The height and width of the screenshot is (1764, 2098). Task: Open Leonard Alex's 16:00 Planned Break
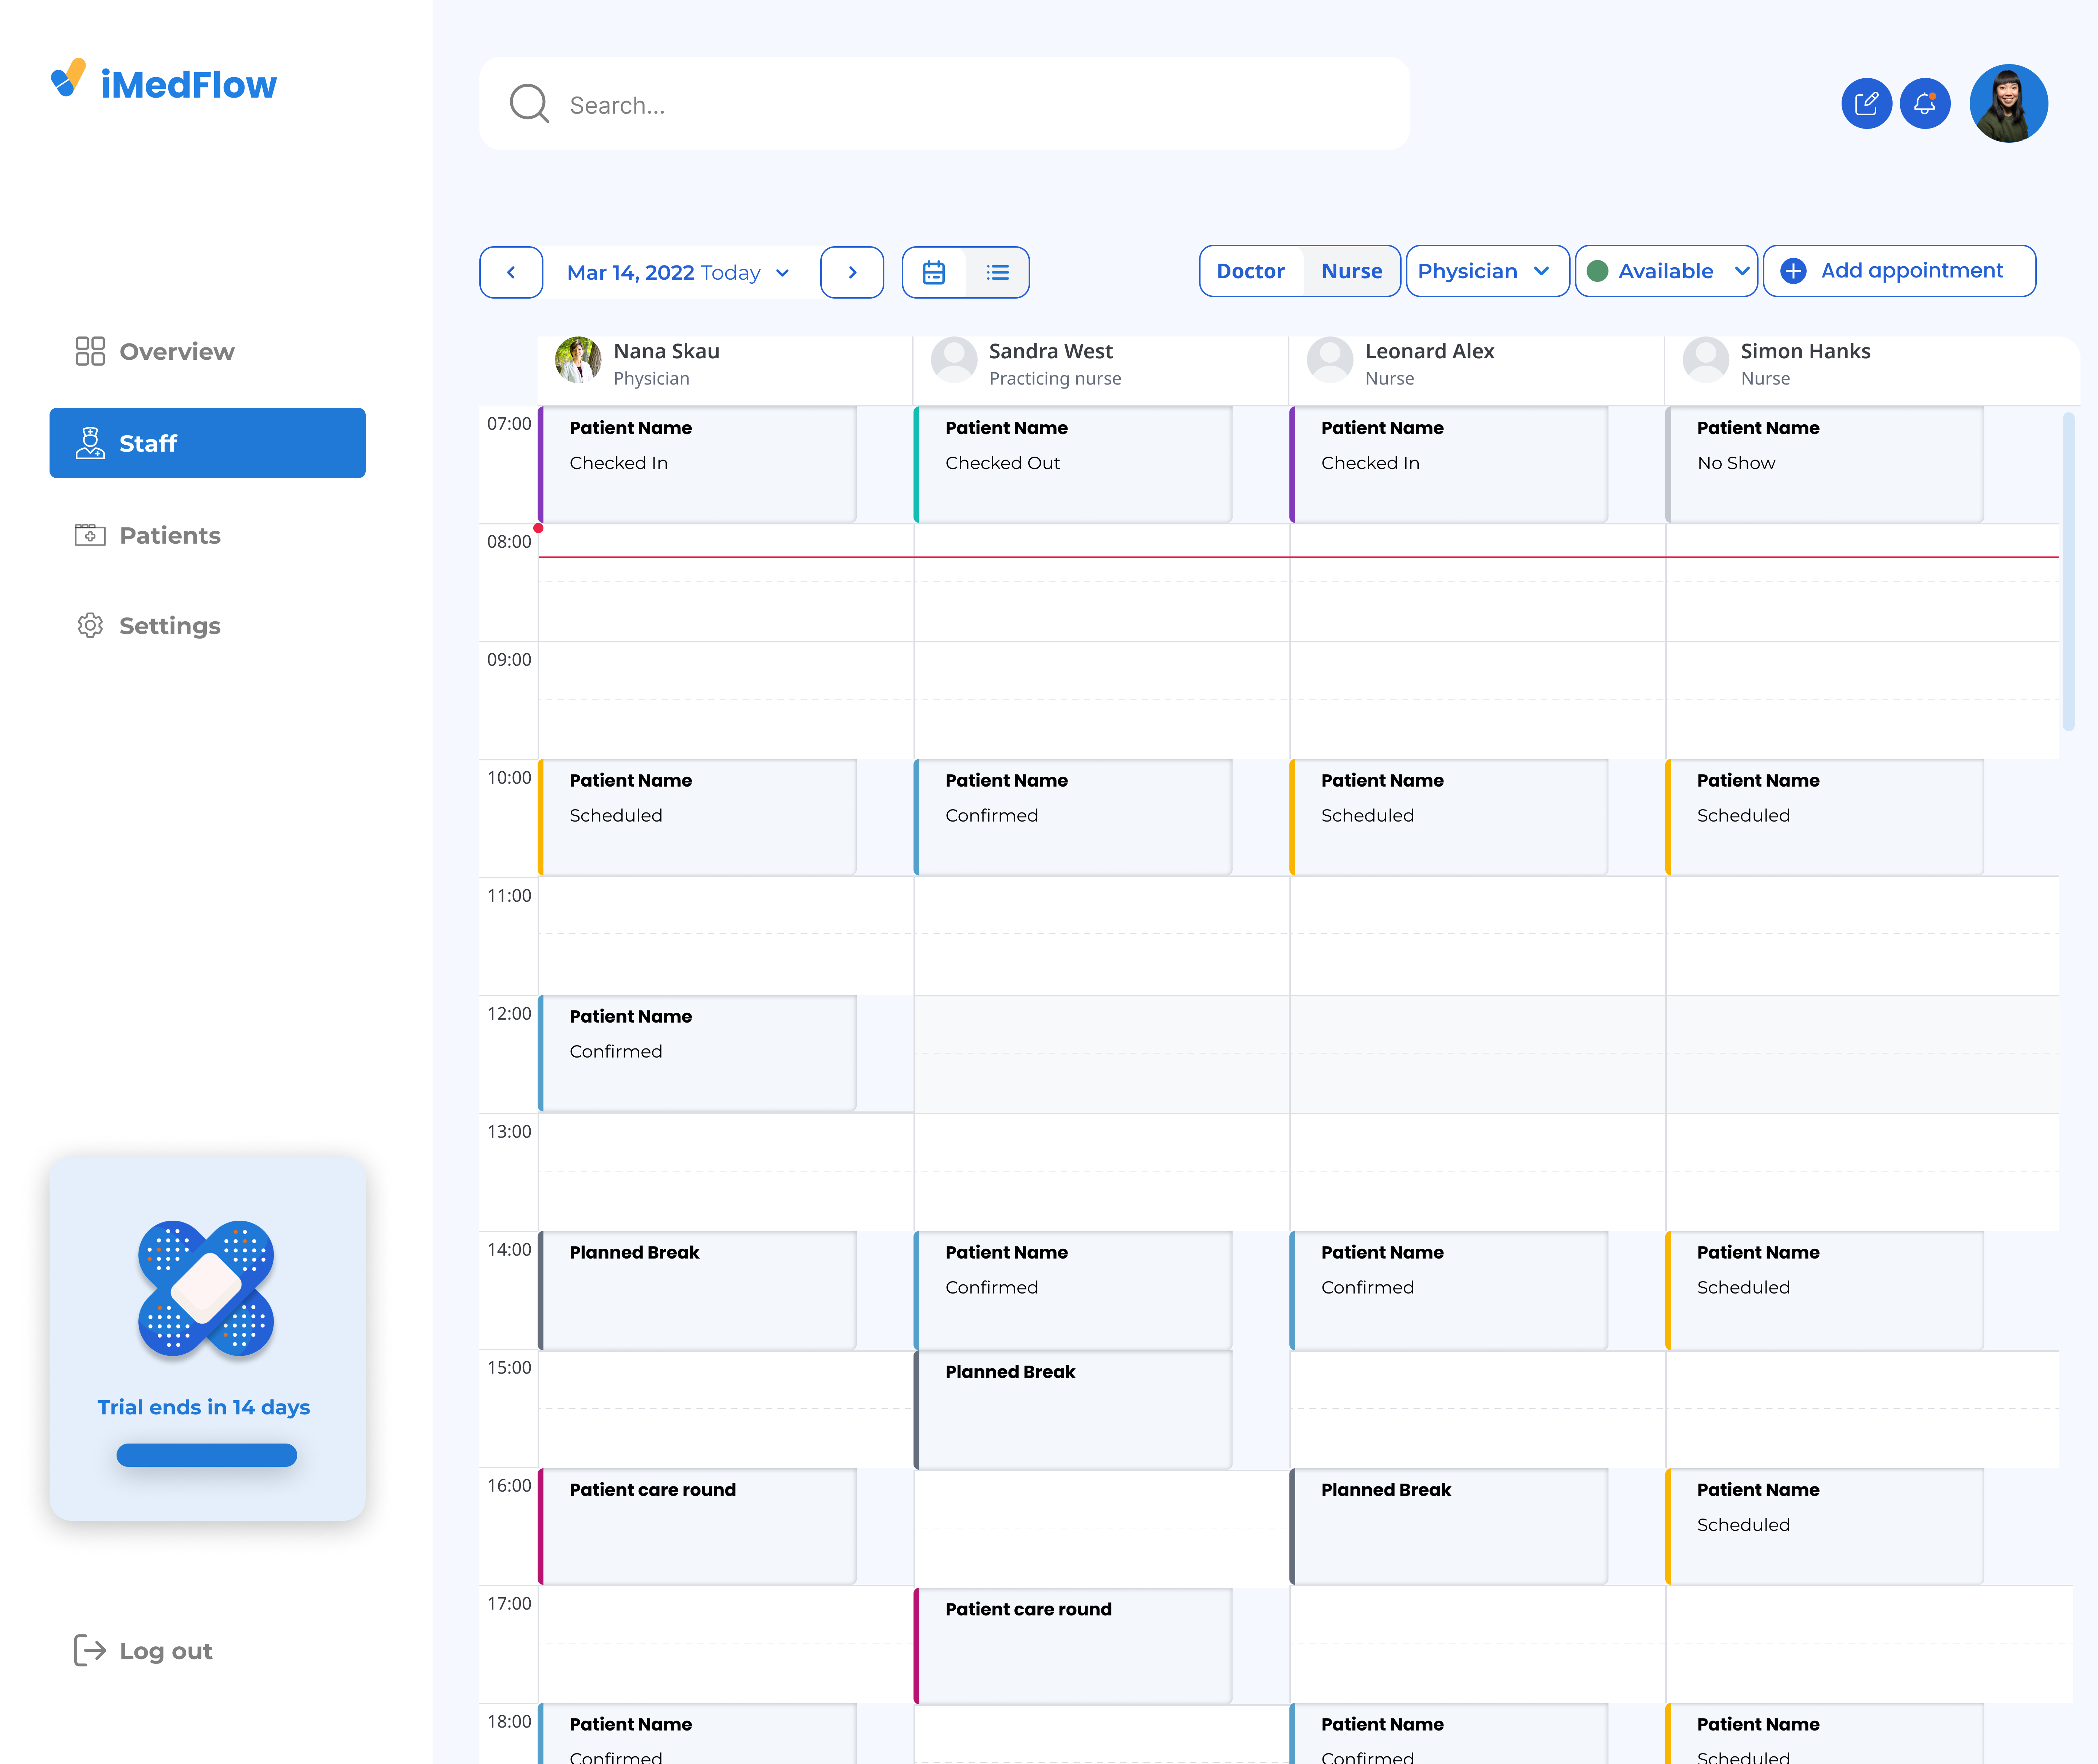tap(1449, 1526)
